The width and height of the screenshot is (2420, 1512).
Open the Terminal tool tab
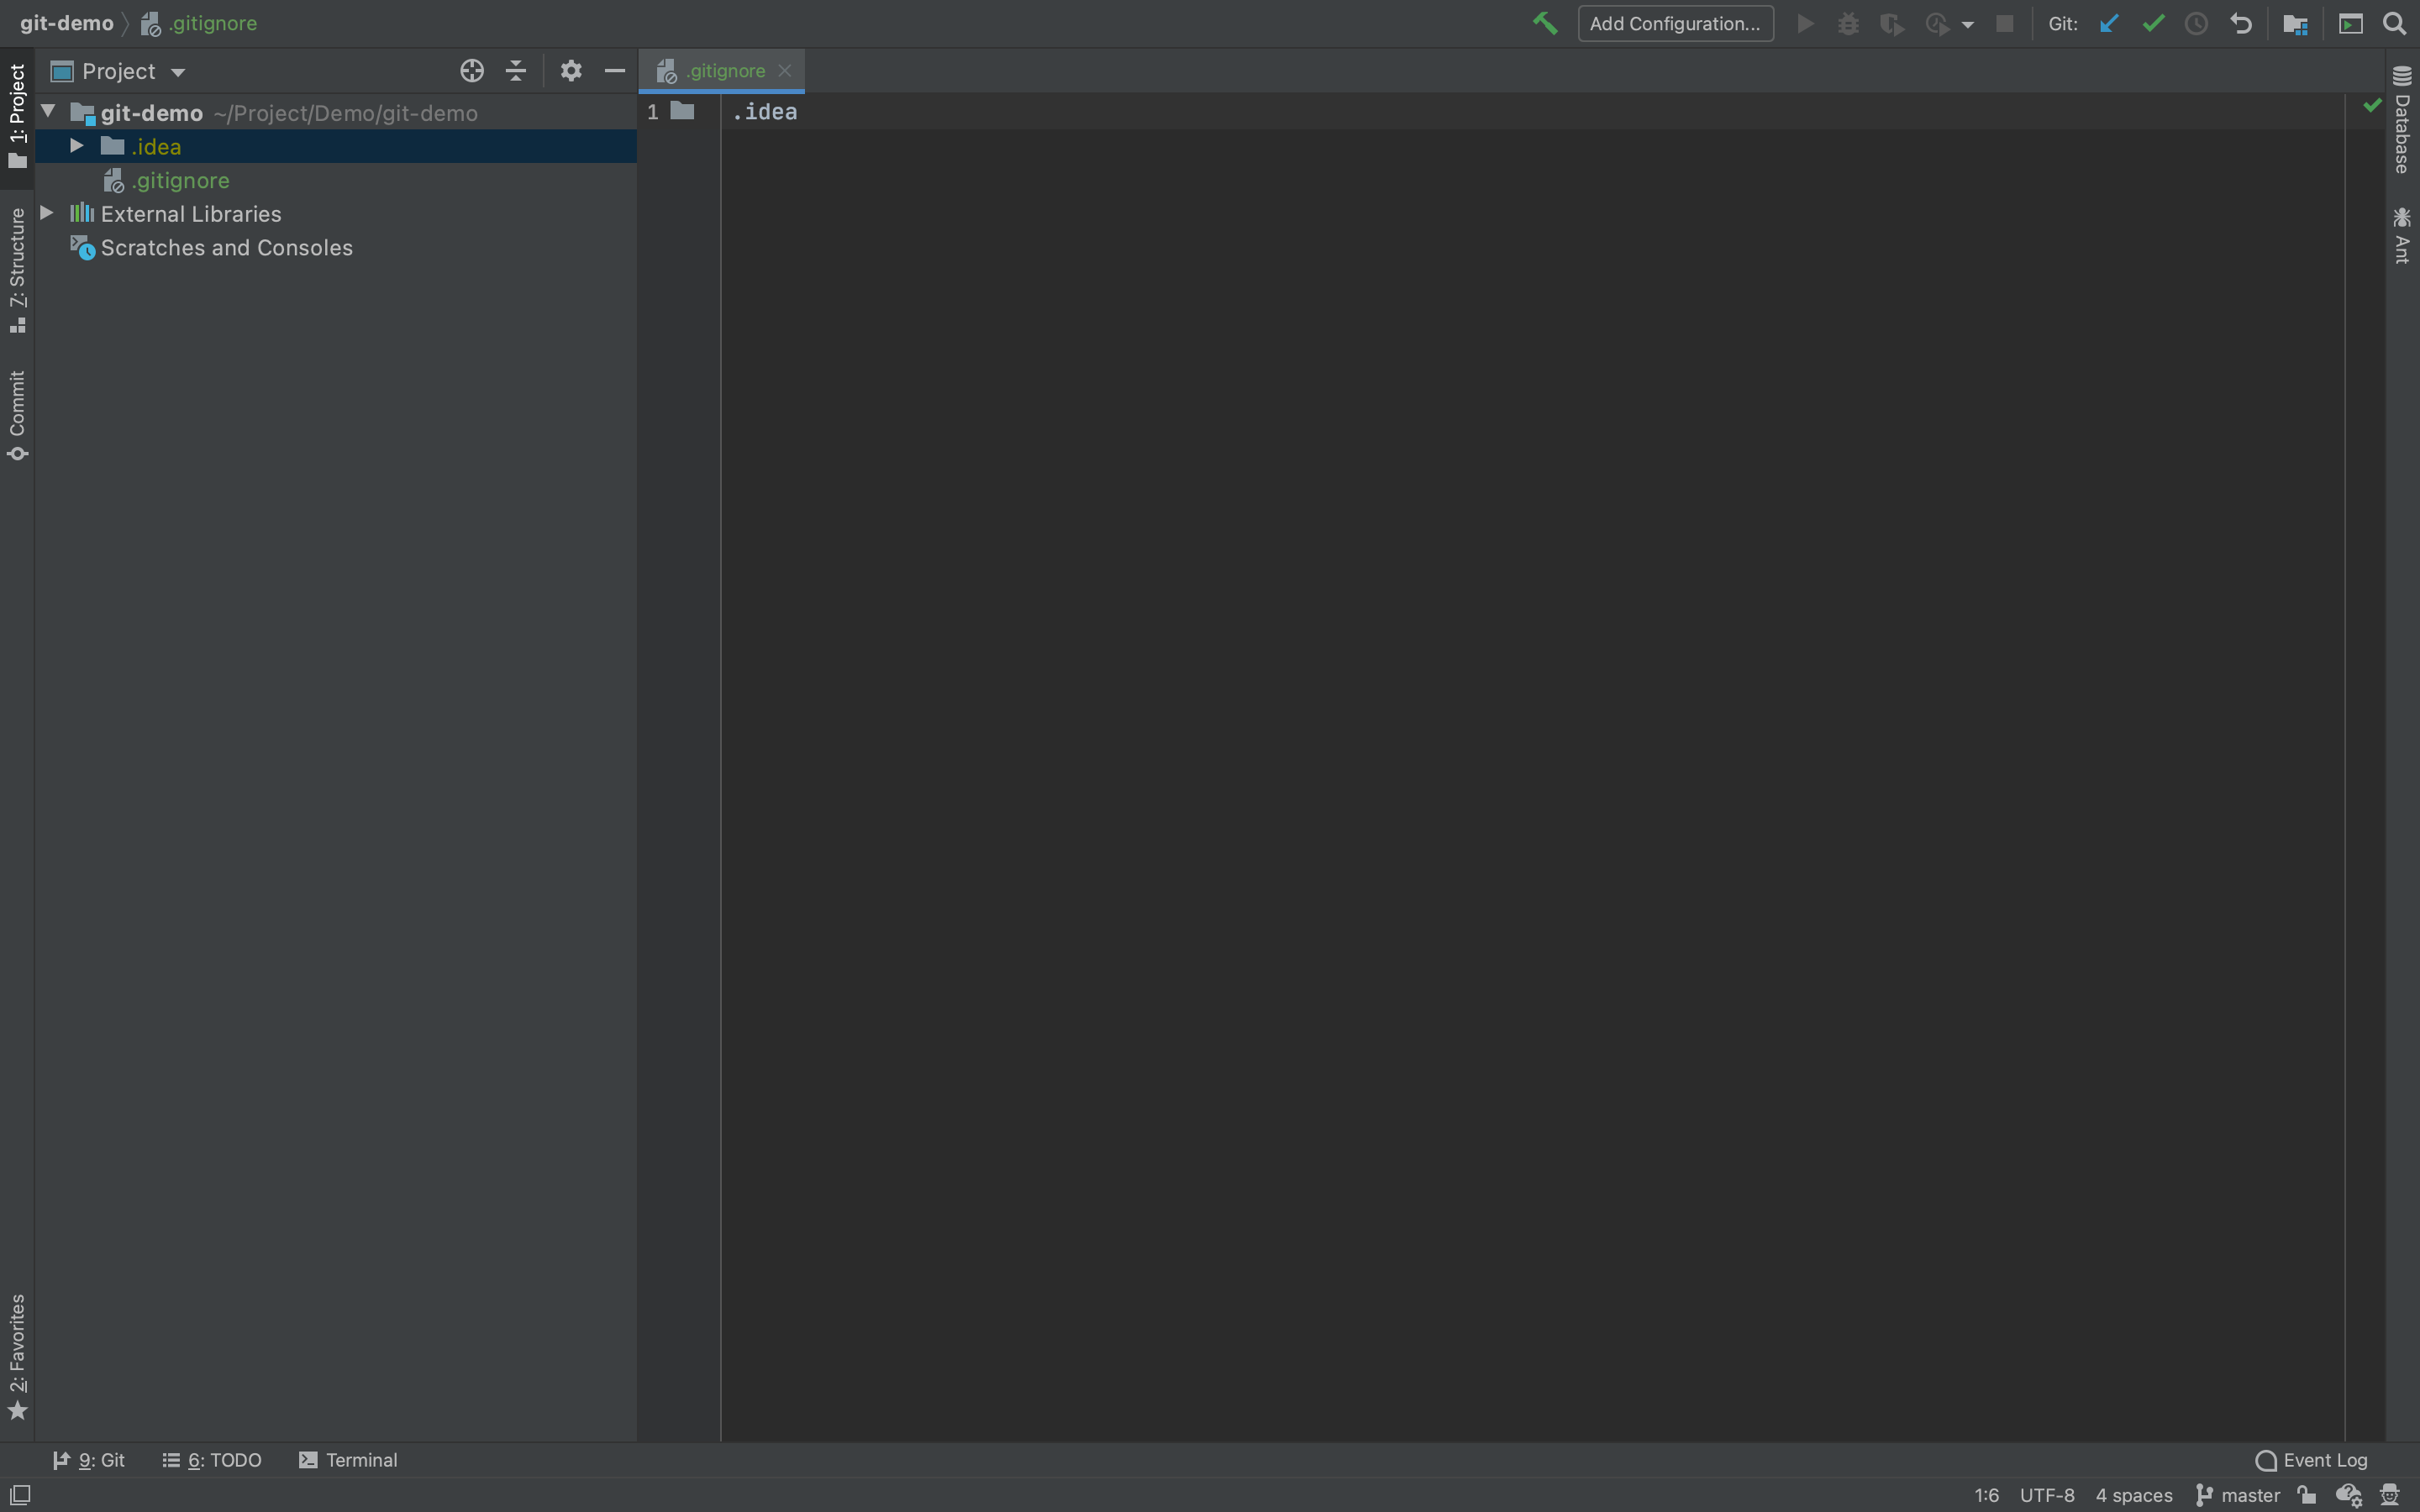pyautogui.click(x=348, y=1460)
